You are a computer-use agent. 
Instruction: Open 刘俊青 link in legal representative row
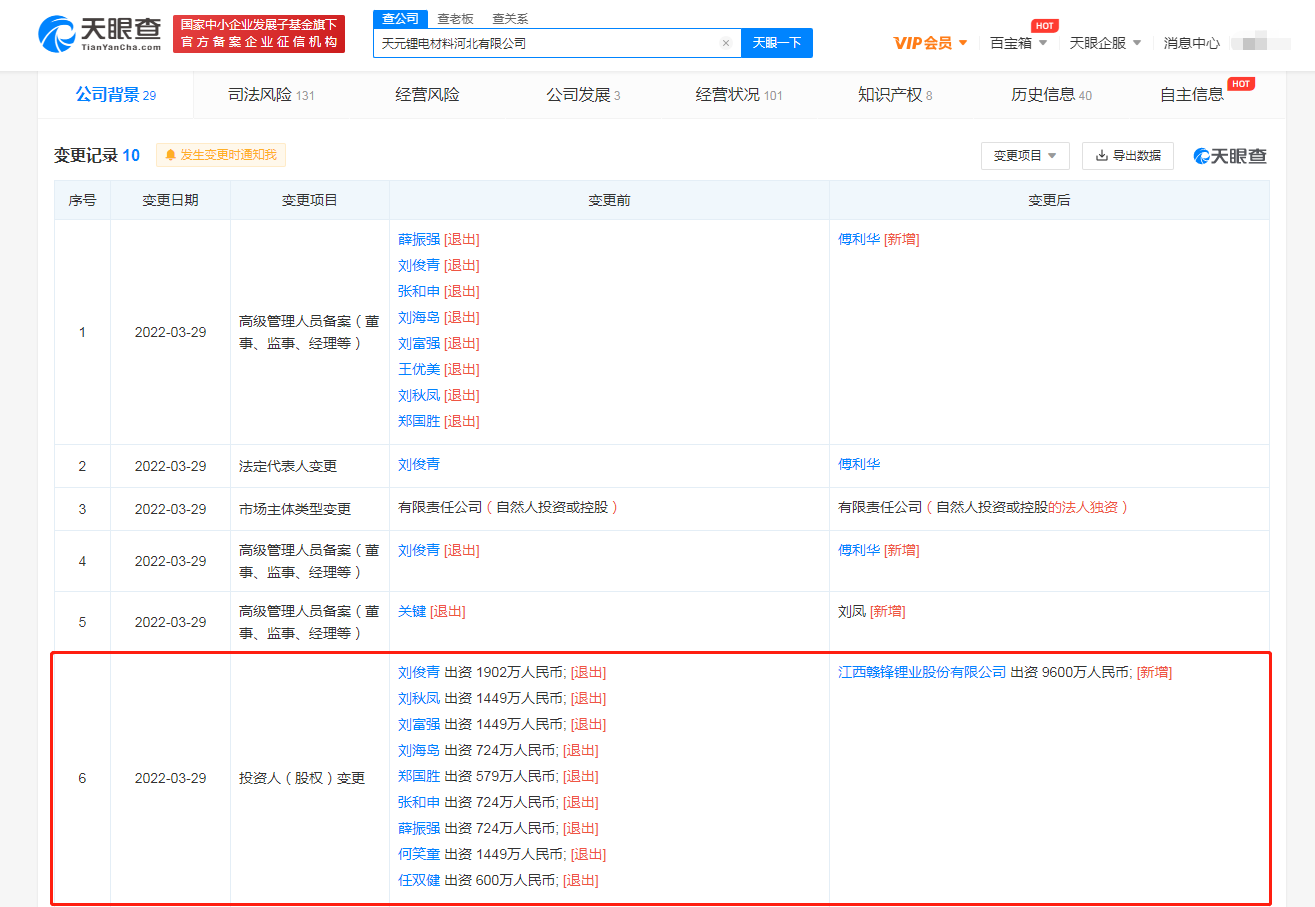pyautogui.click(x=419, y=465)
